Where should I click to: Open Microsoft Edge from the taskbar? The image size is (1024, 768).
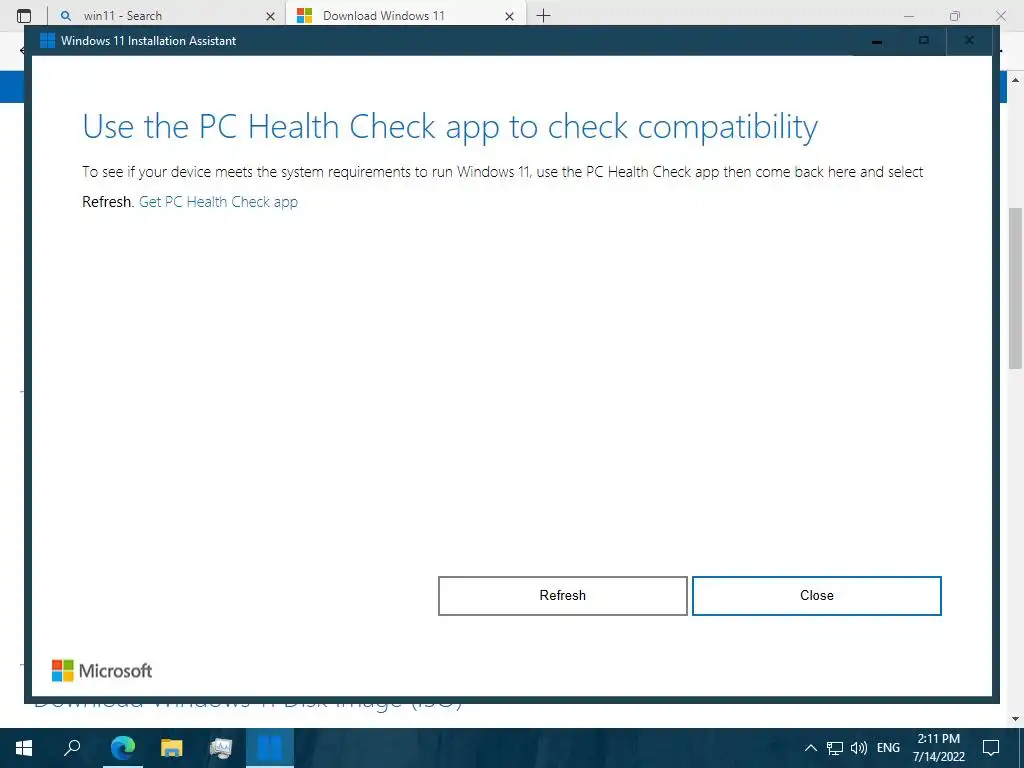pos(122,748)
